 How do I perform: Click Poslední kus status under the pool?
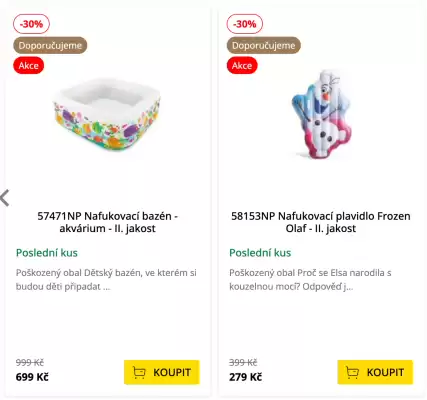pos(47,253)
